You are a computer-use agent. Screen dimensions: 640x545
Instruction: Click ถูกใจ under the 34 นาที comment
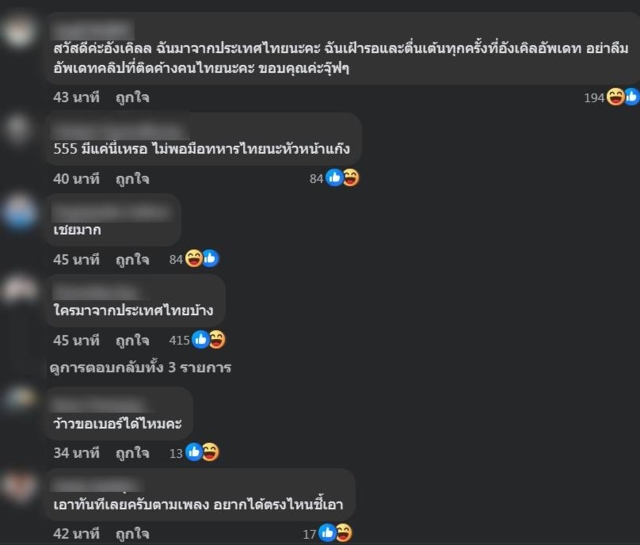pos(132,453)
